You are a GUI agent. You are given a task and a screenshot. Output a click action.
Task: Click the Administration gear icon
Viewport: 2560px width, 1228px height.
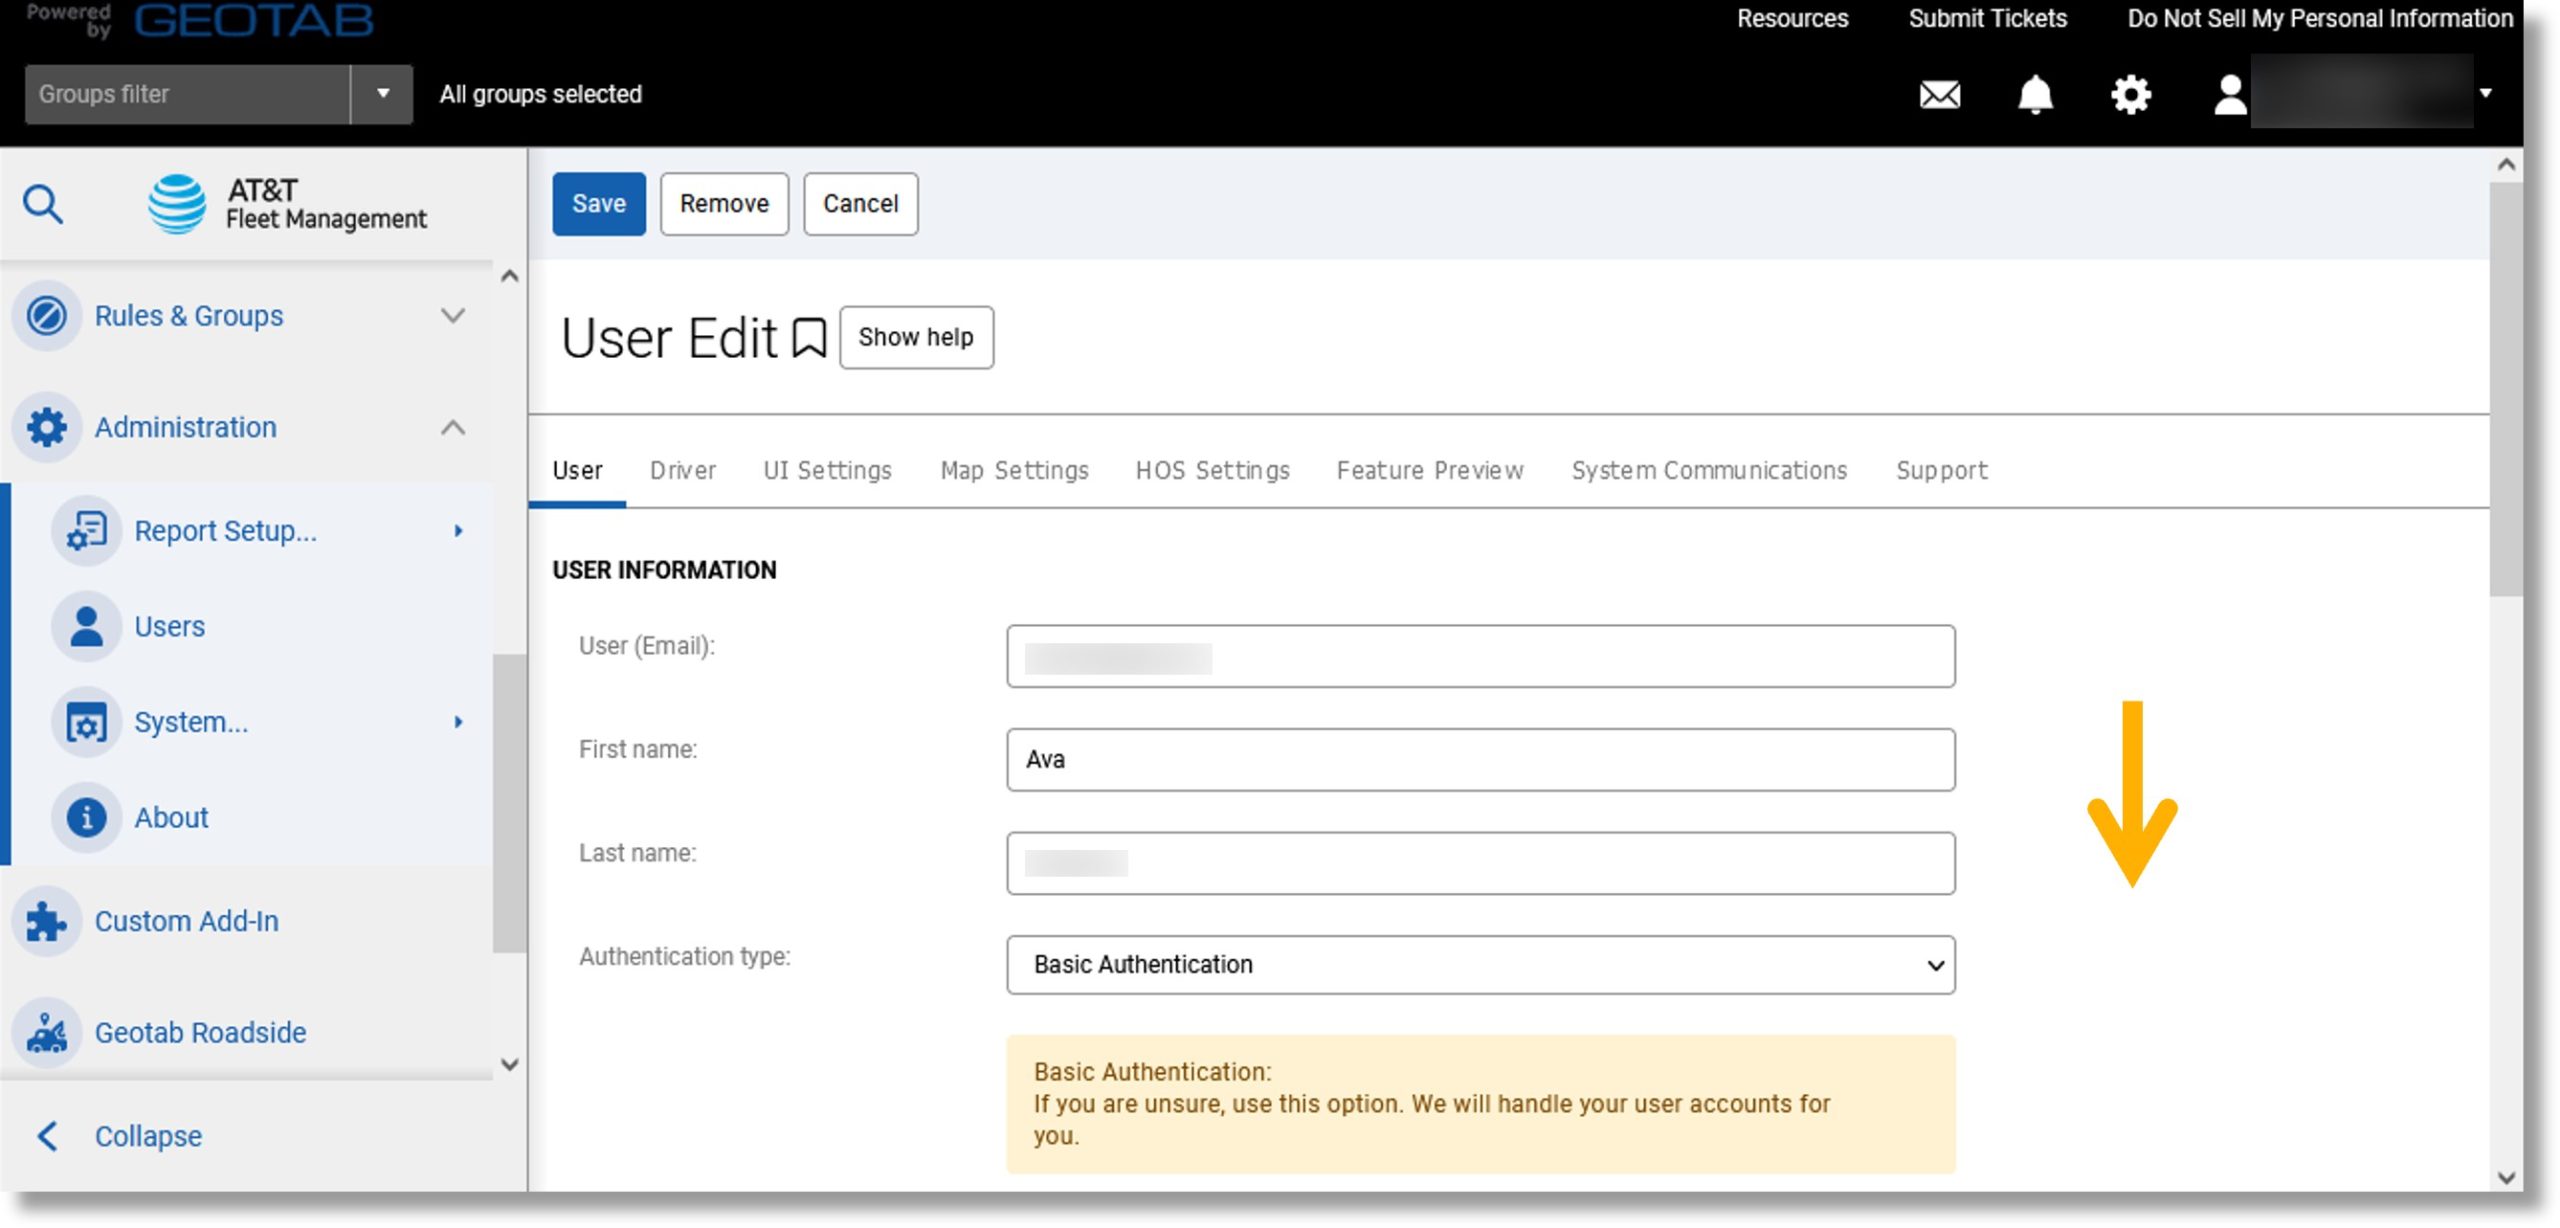pos(46,428)
